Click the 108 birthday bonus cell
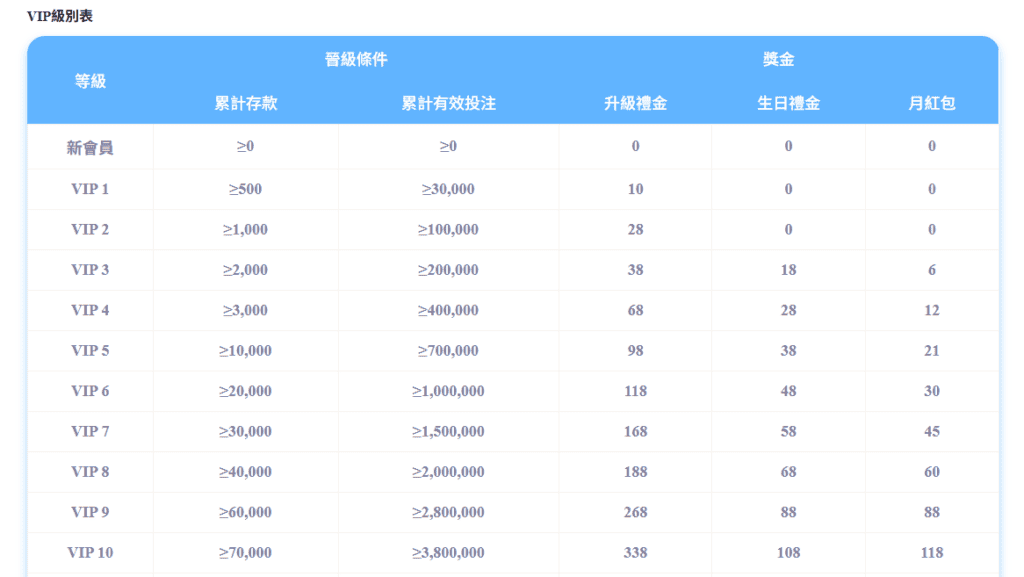Screen dimensions: 1024x577 tap(788, 552)
